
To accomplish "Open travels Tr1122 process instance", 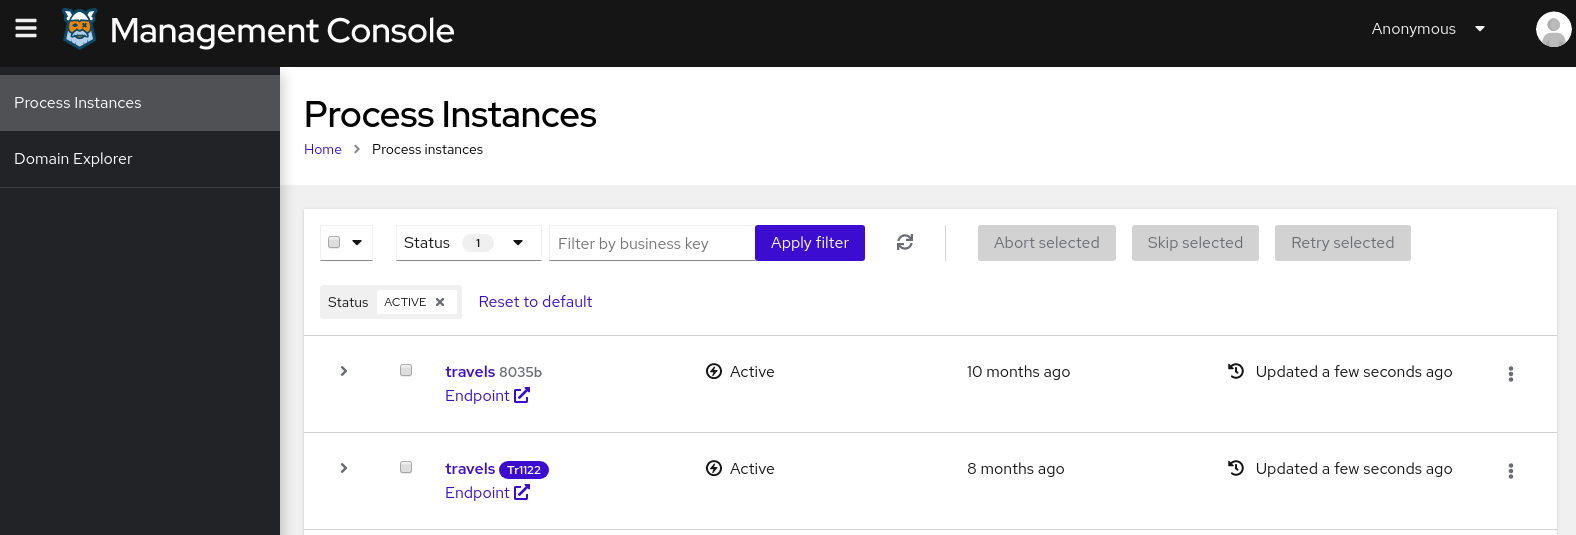I will click(x=470, y=469).
